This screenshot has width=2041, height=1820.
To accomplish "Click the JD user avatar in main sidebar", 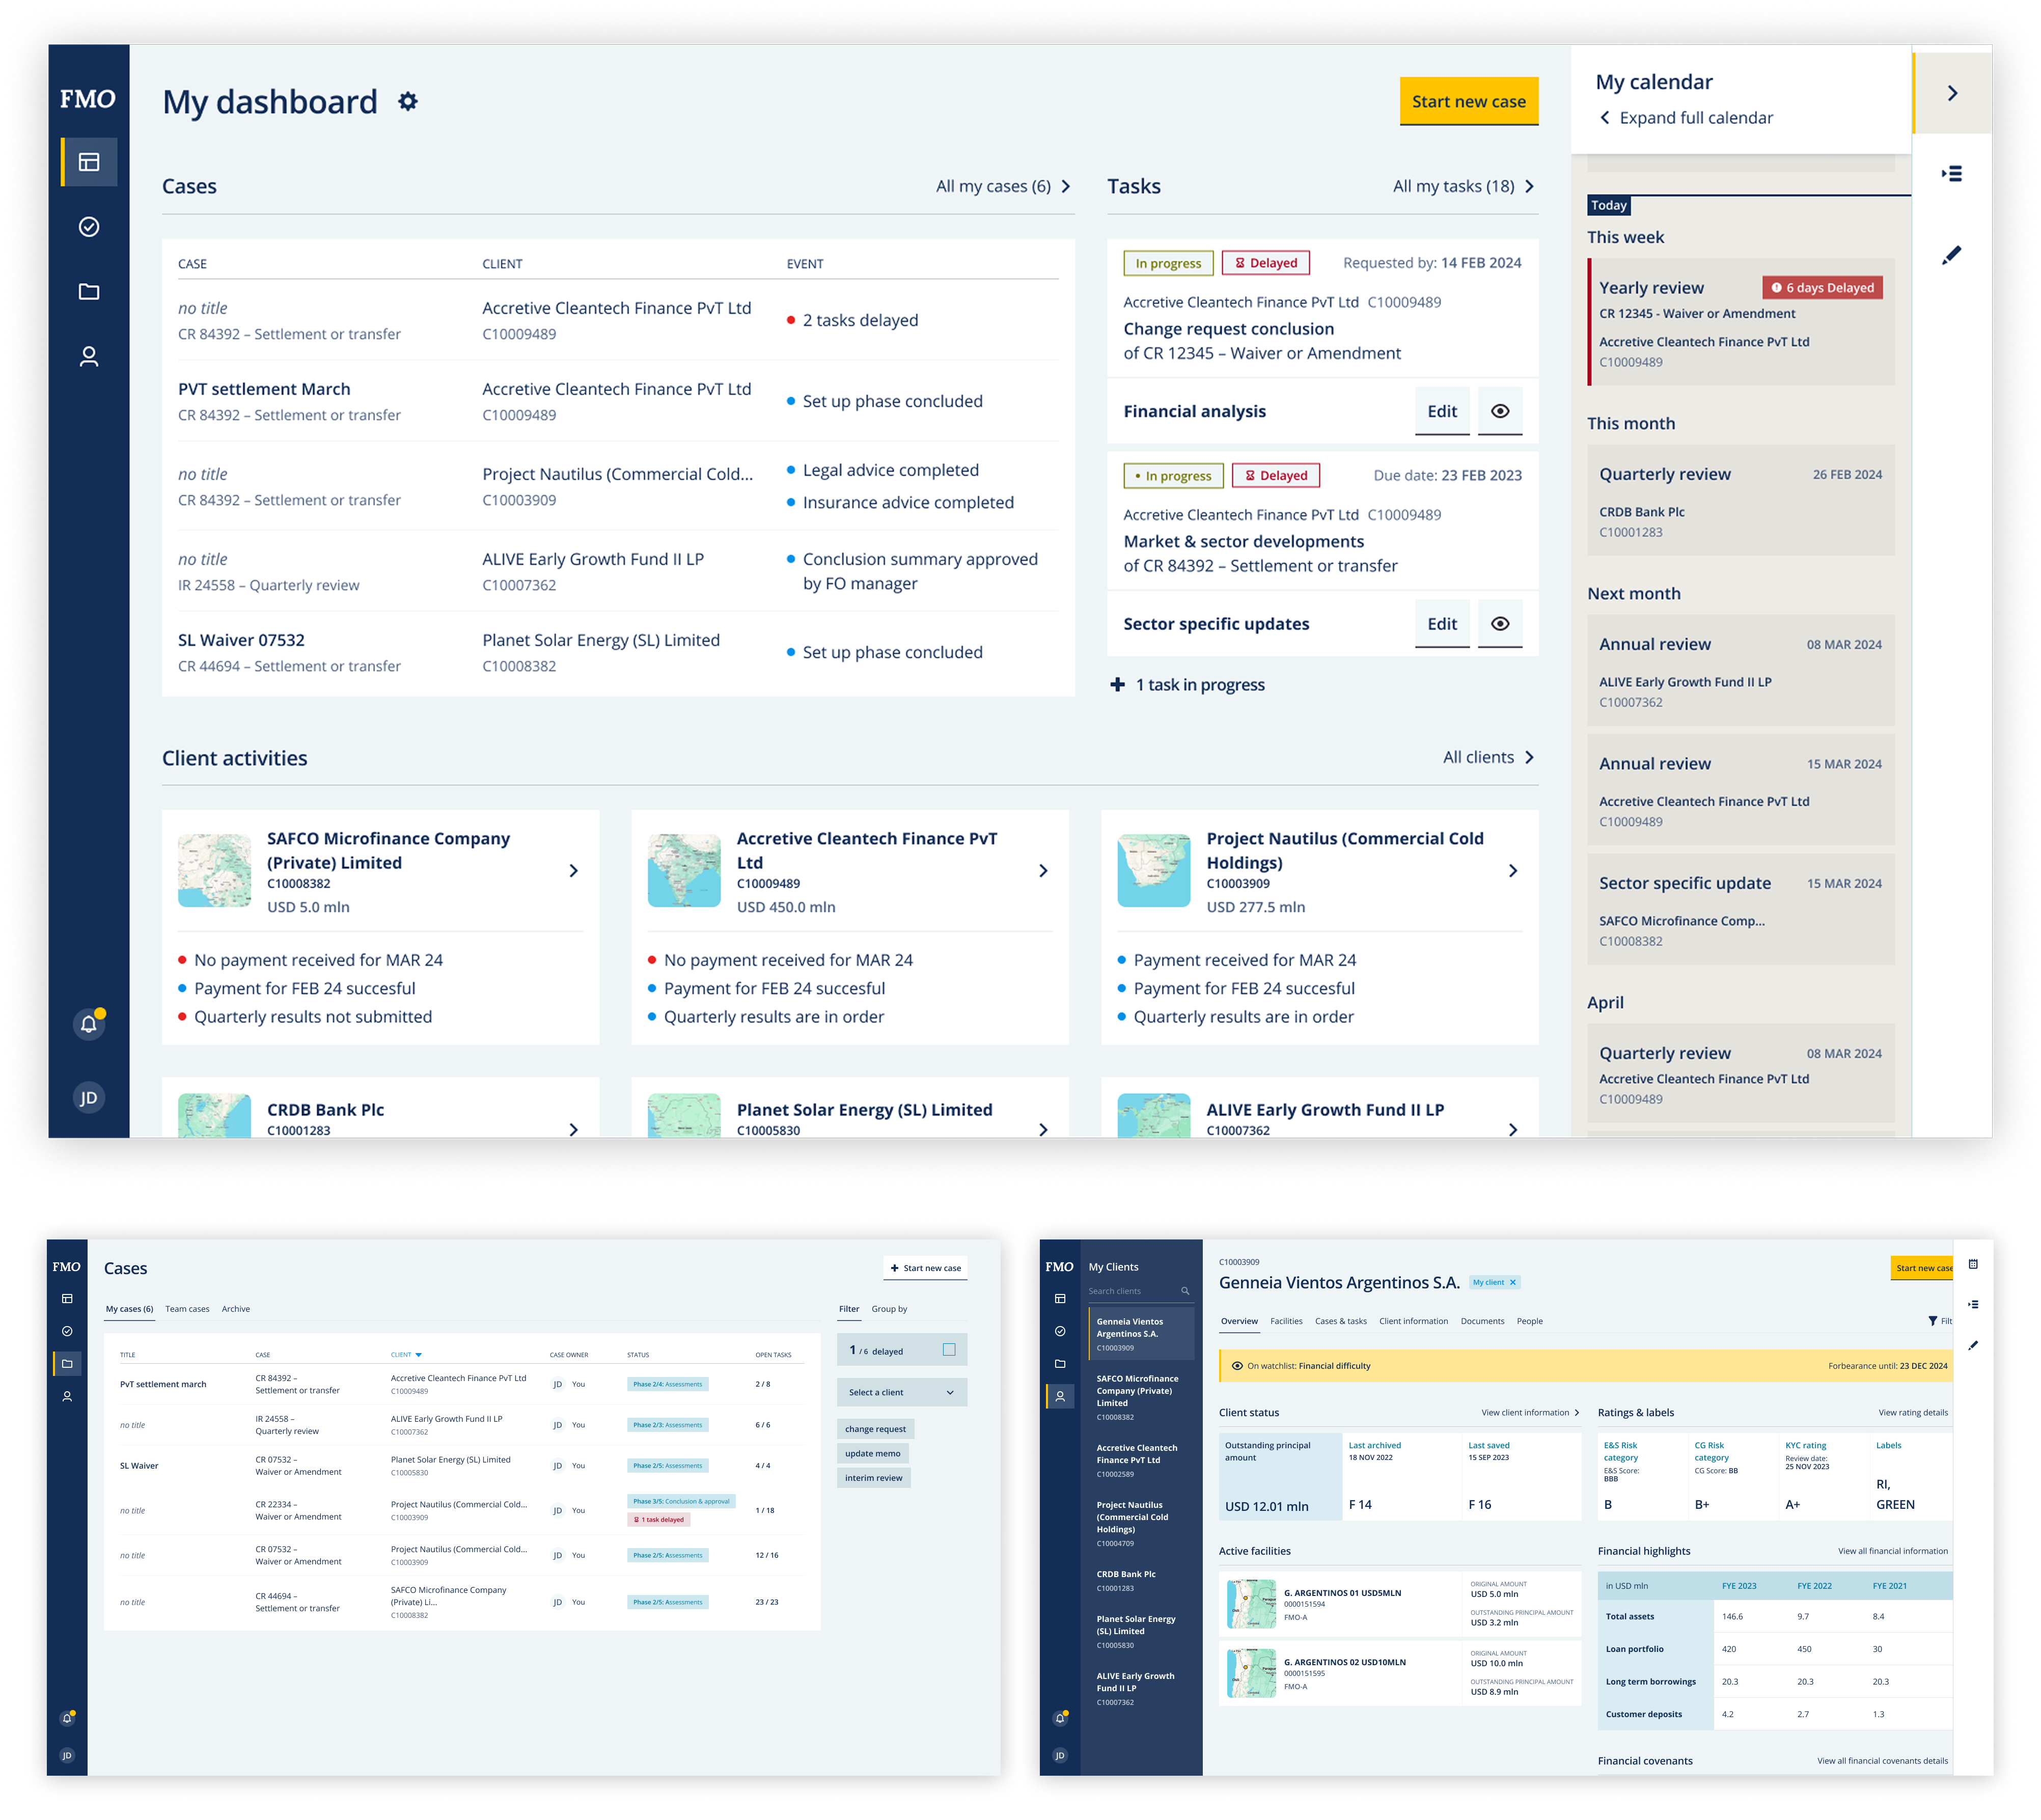I will point(89,1098).
